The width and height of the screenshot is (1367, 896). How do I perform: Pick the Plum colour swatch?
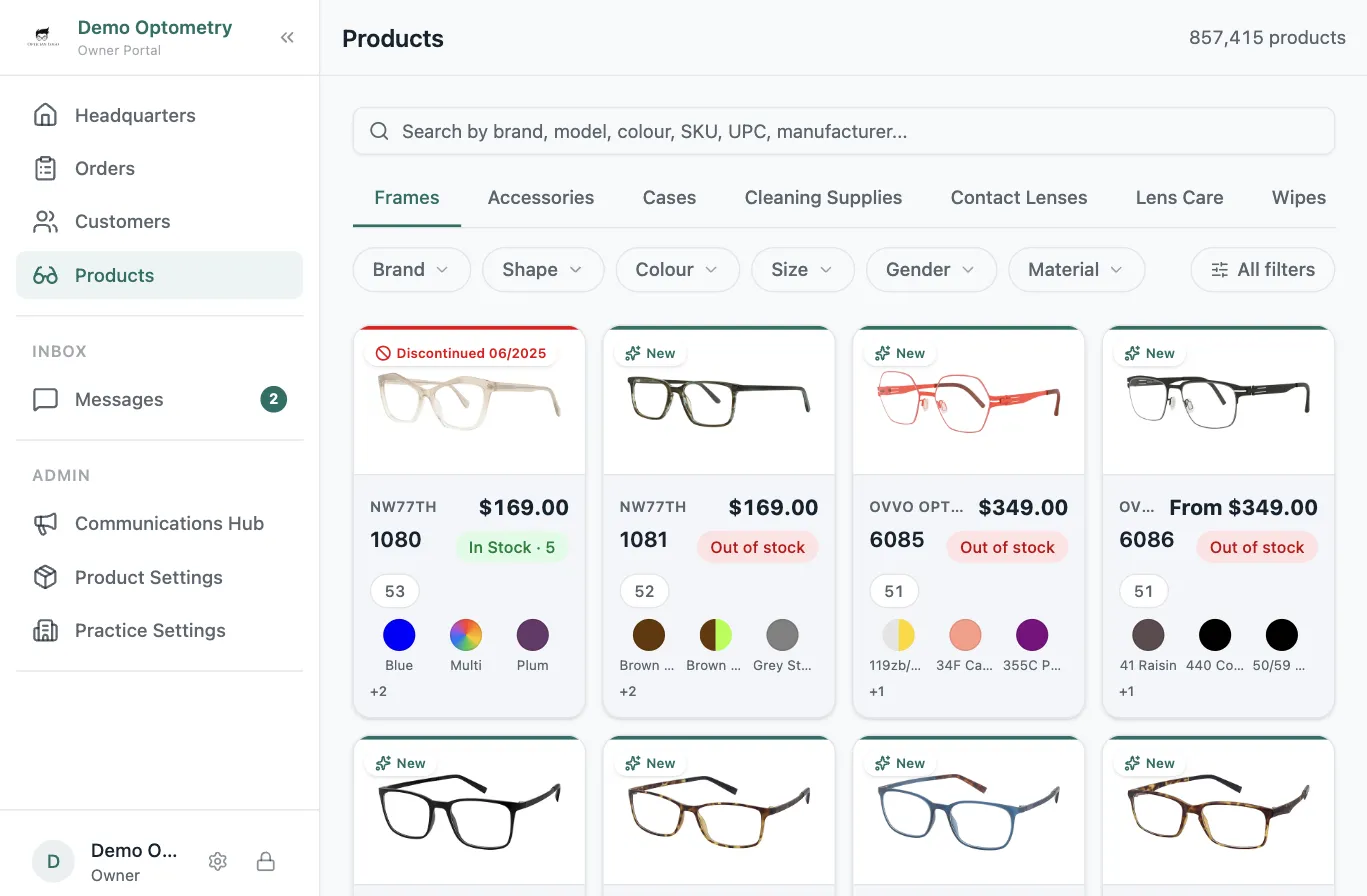532,634
